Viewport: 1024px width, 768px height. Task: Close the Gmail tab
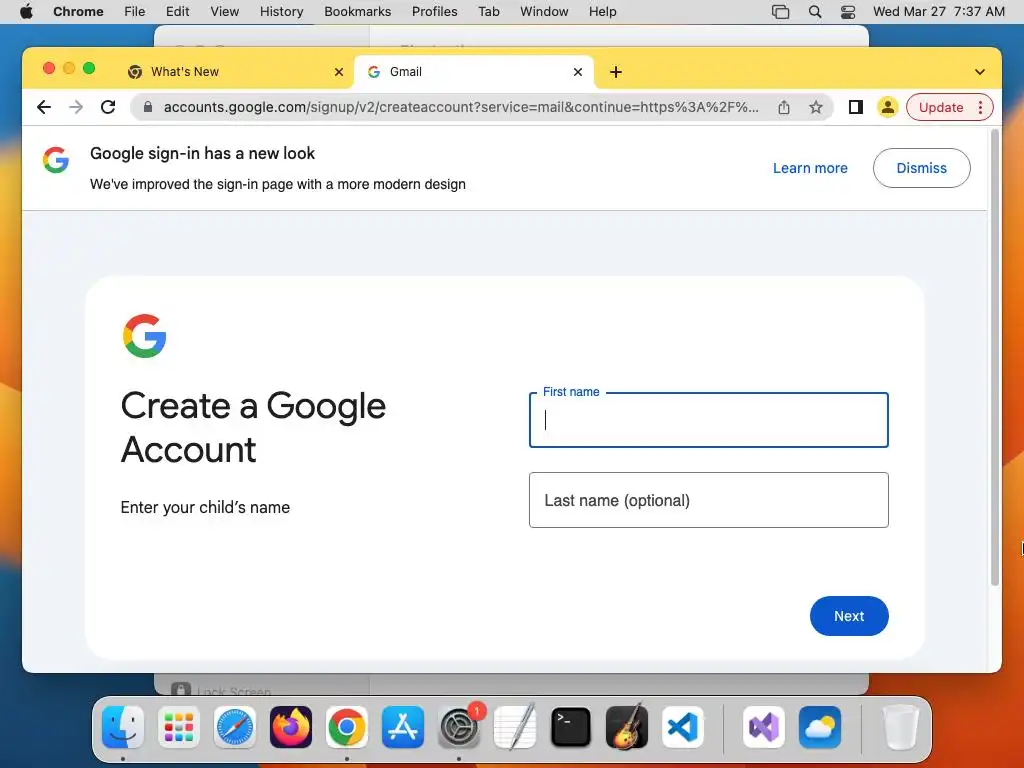coord(578,72)
